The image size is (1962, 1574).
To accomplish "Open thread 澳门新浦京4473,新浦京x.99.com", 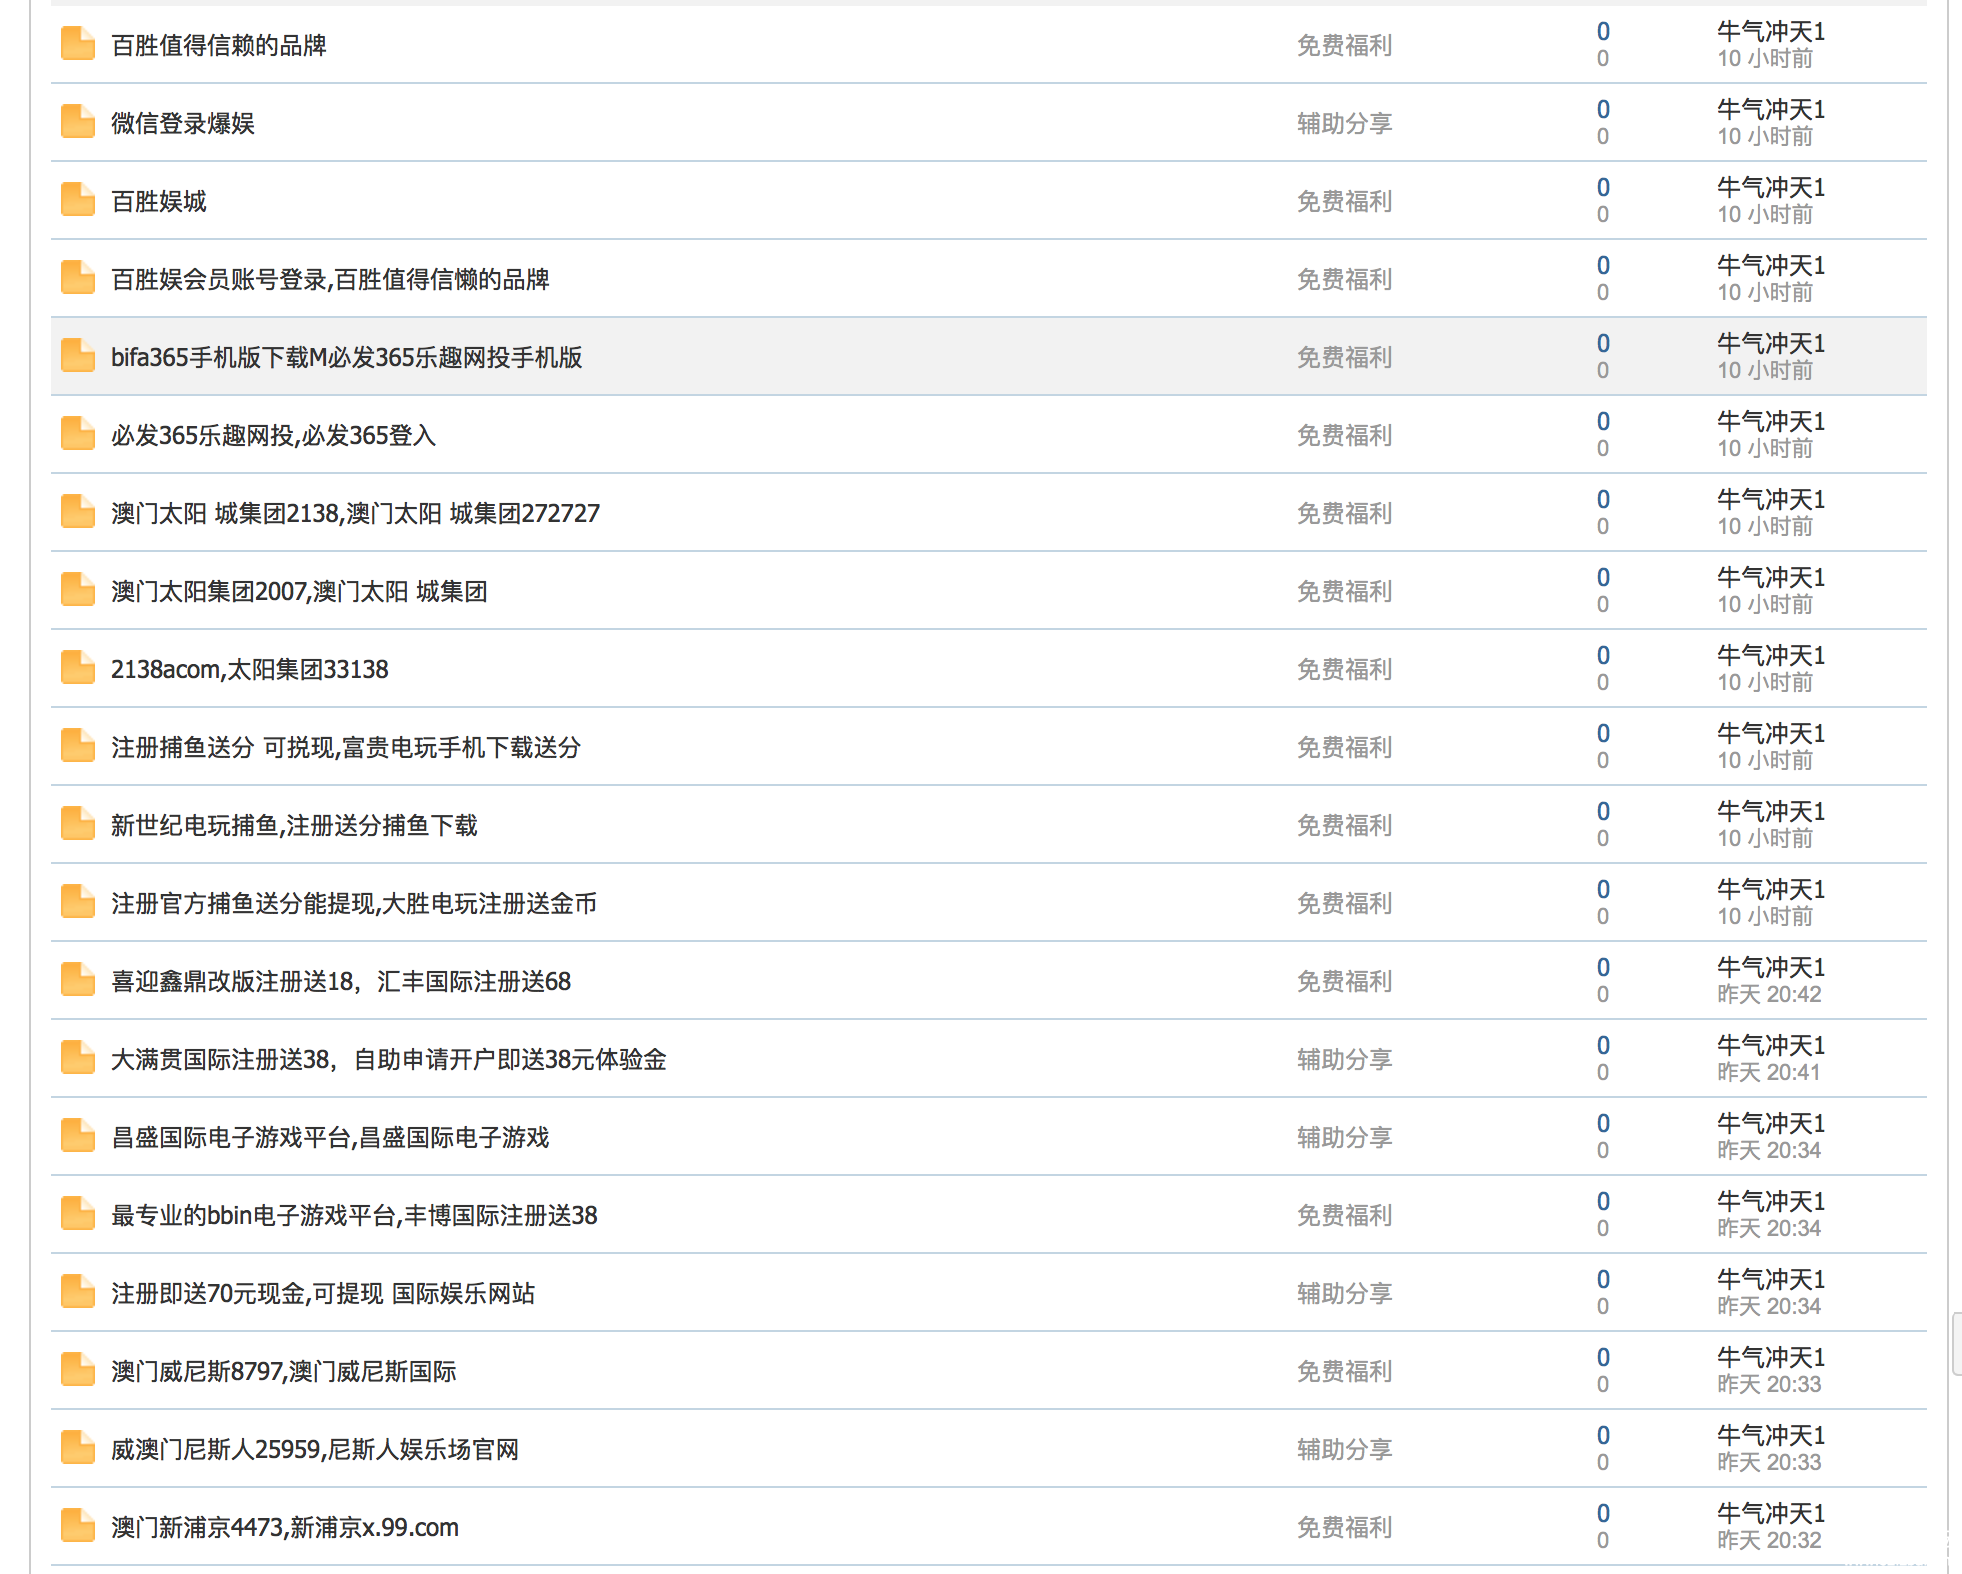I will click(285, 1527).
